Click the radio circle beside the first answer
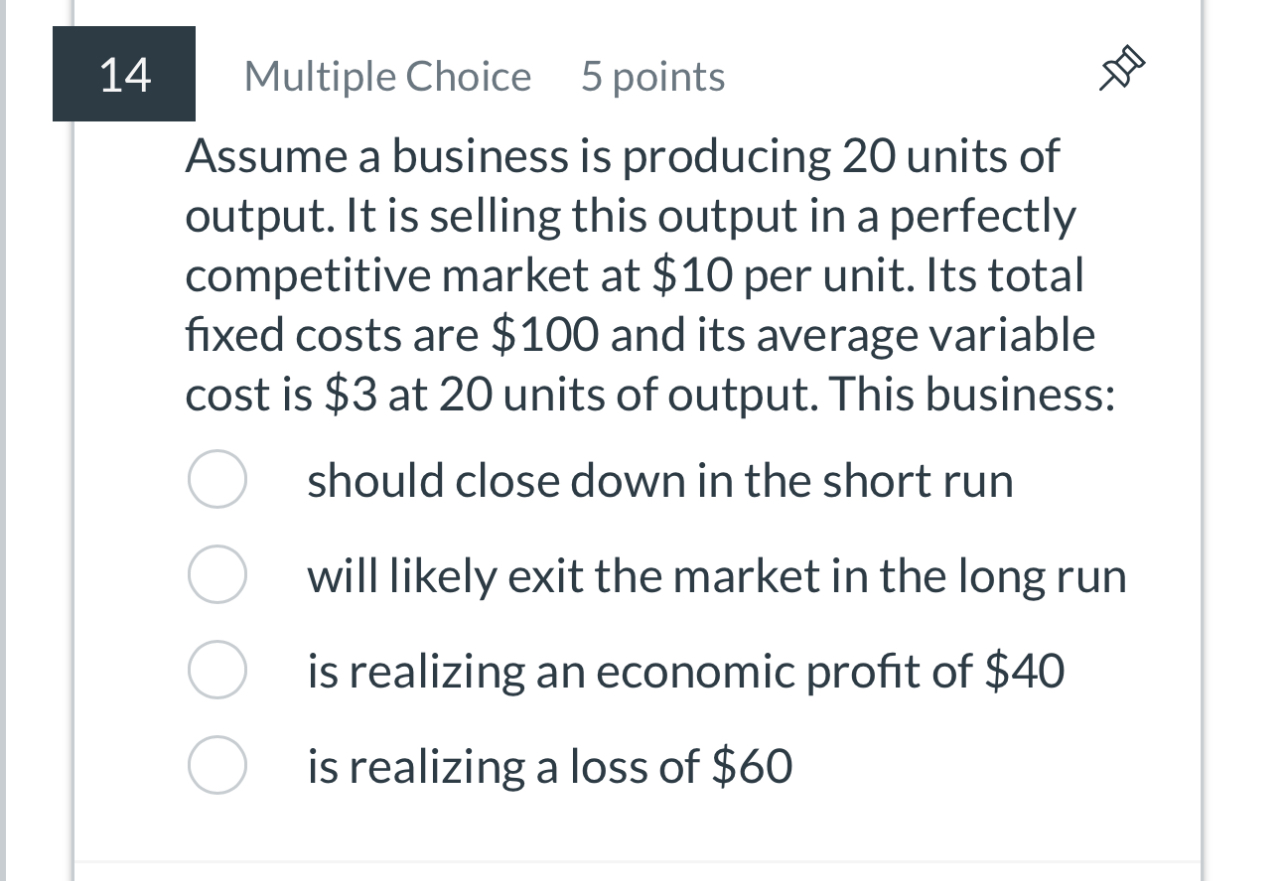Screen dimensions: 1284x881 [x=216, y=480]
